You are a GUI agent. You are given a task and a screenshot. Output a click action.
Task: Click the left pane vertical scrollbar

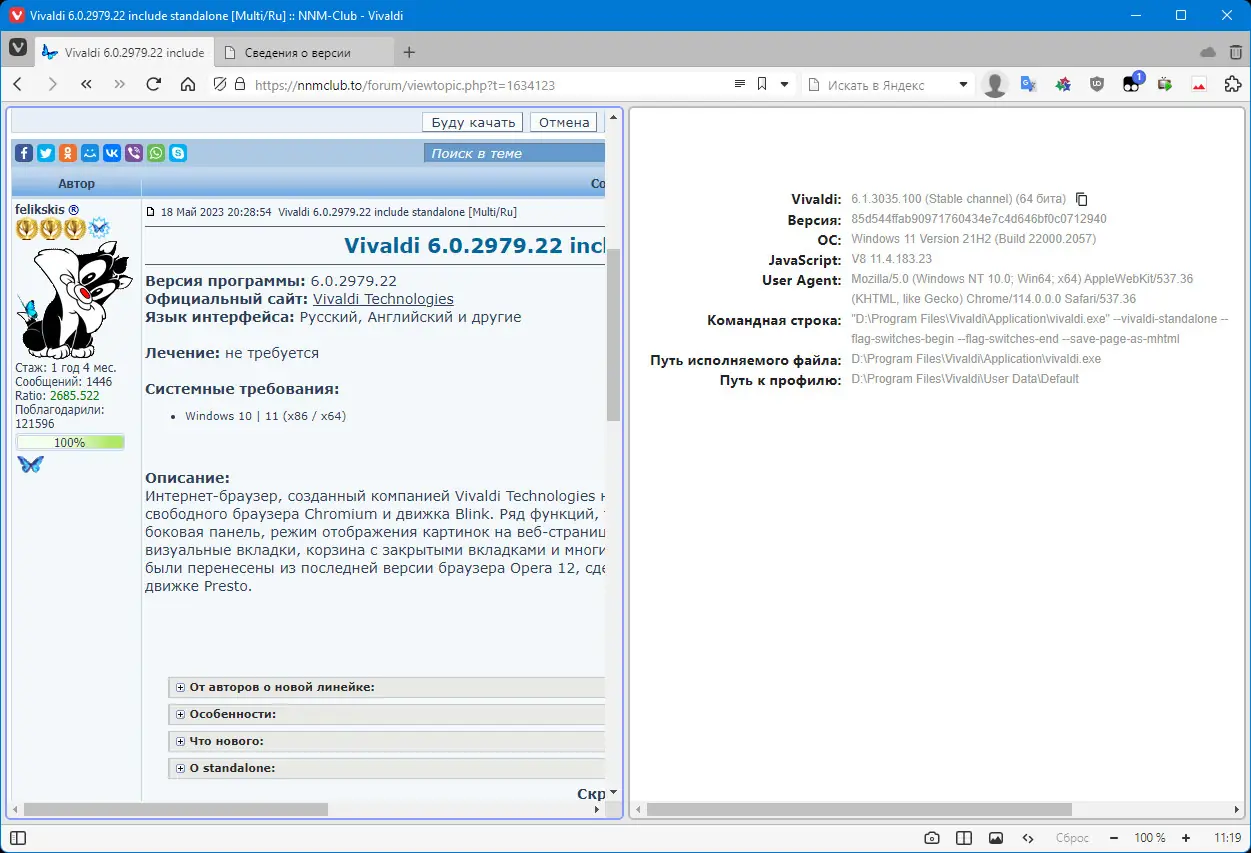click(614, 335)
